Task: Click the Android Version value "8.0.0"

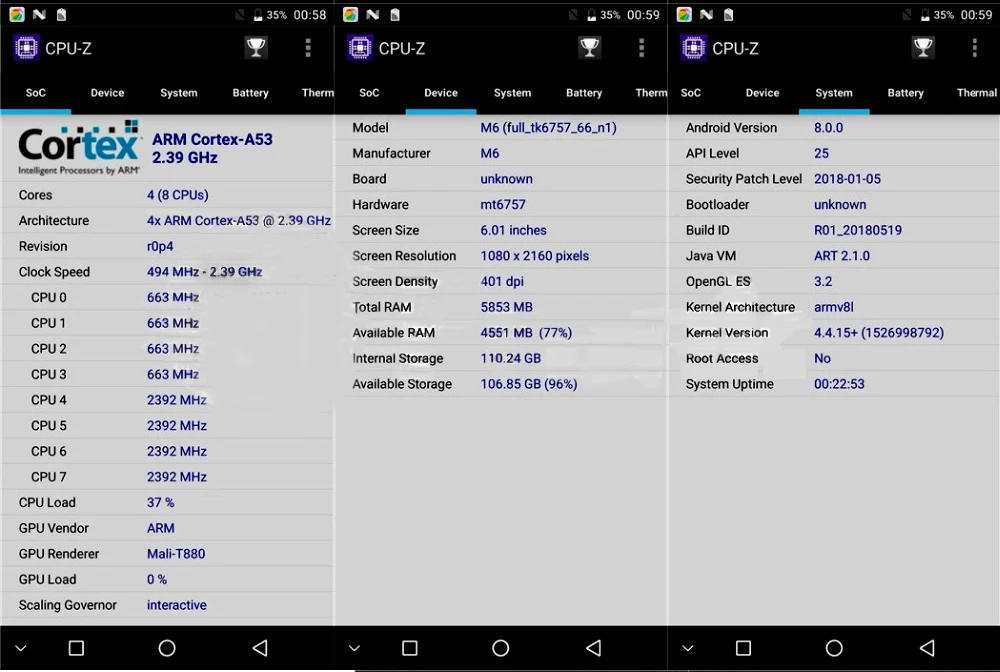Action: [828, 128]
